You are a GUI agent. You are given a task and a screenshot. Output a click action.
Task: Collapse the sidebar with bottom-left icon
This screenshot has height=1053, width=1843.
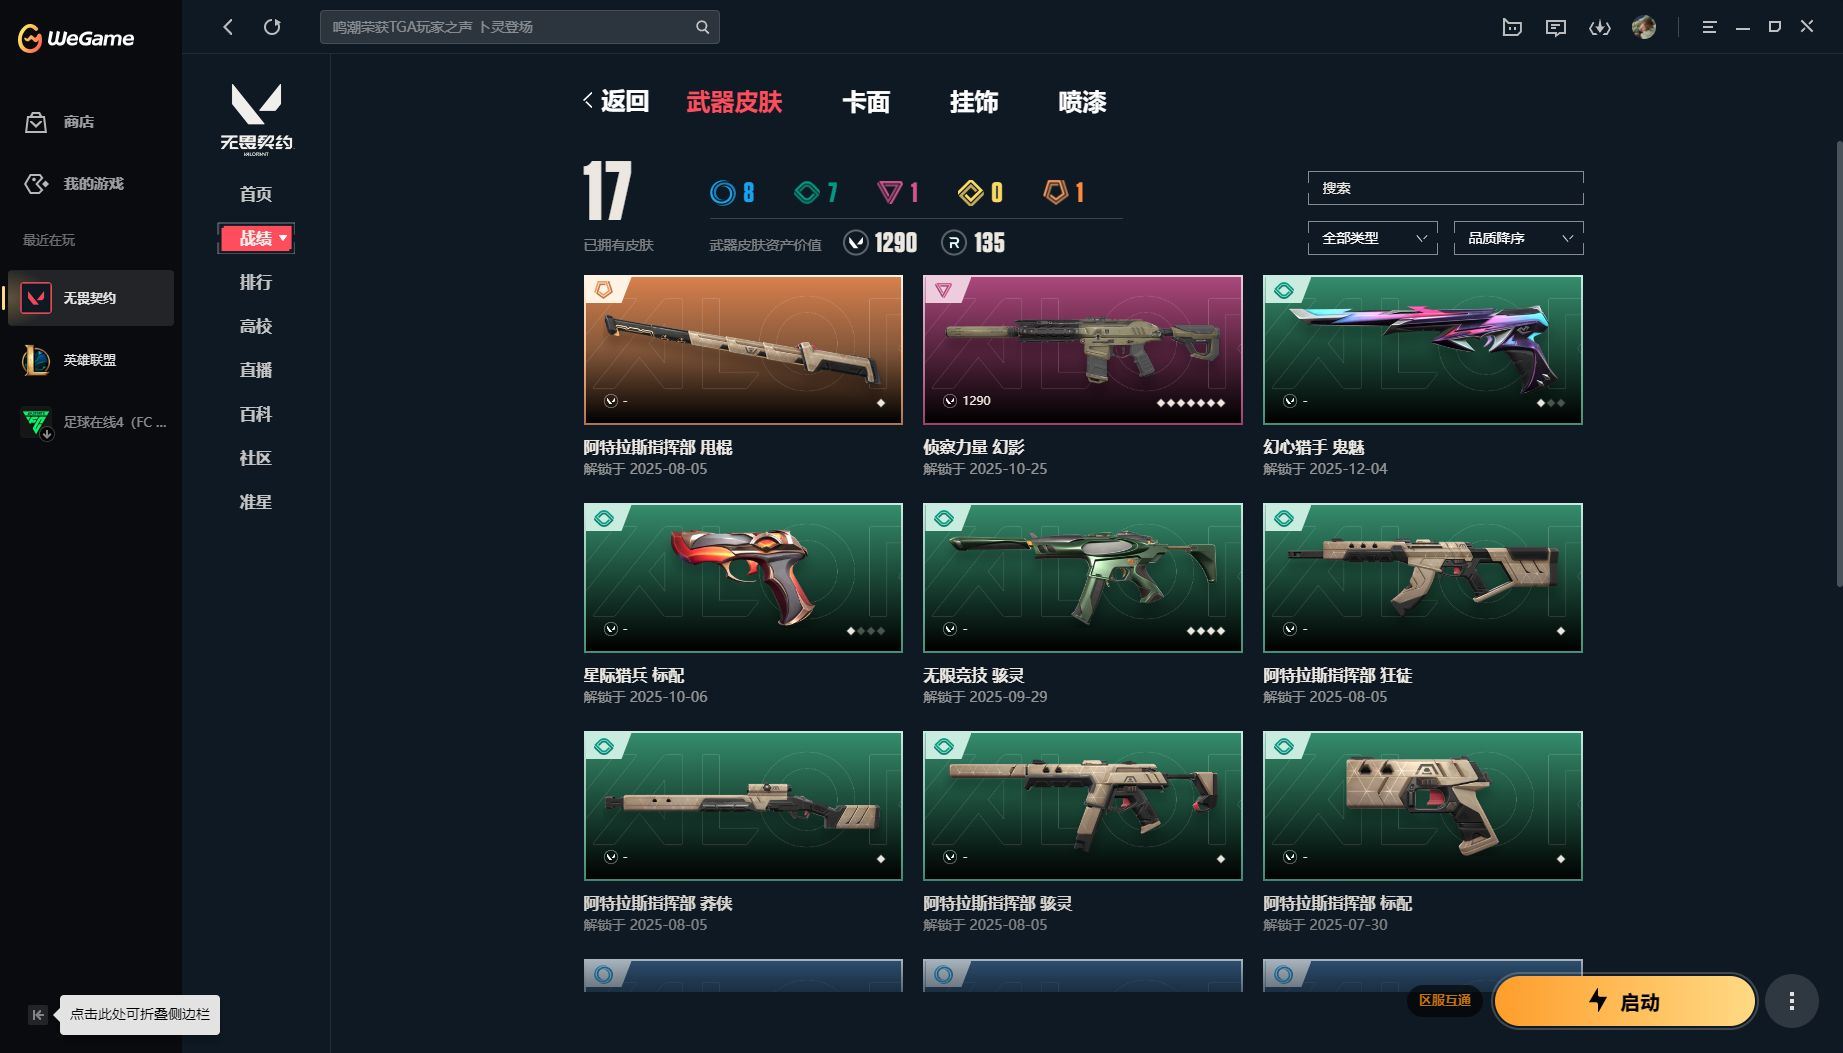[x=38, y=1015]
